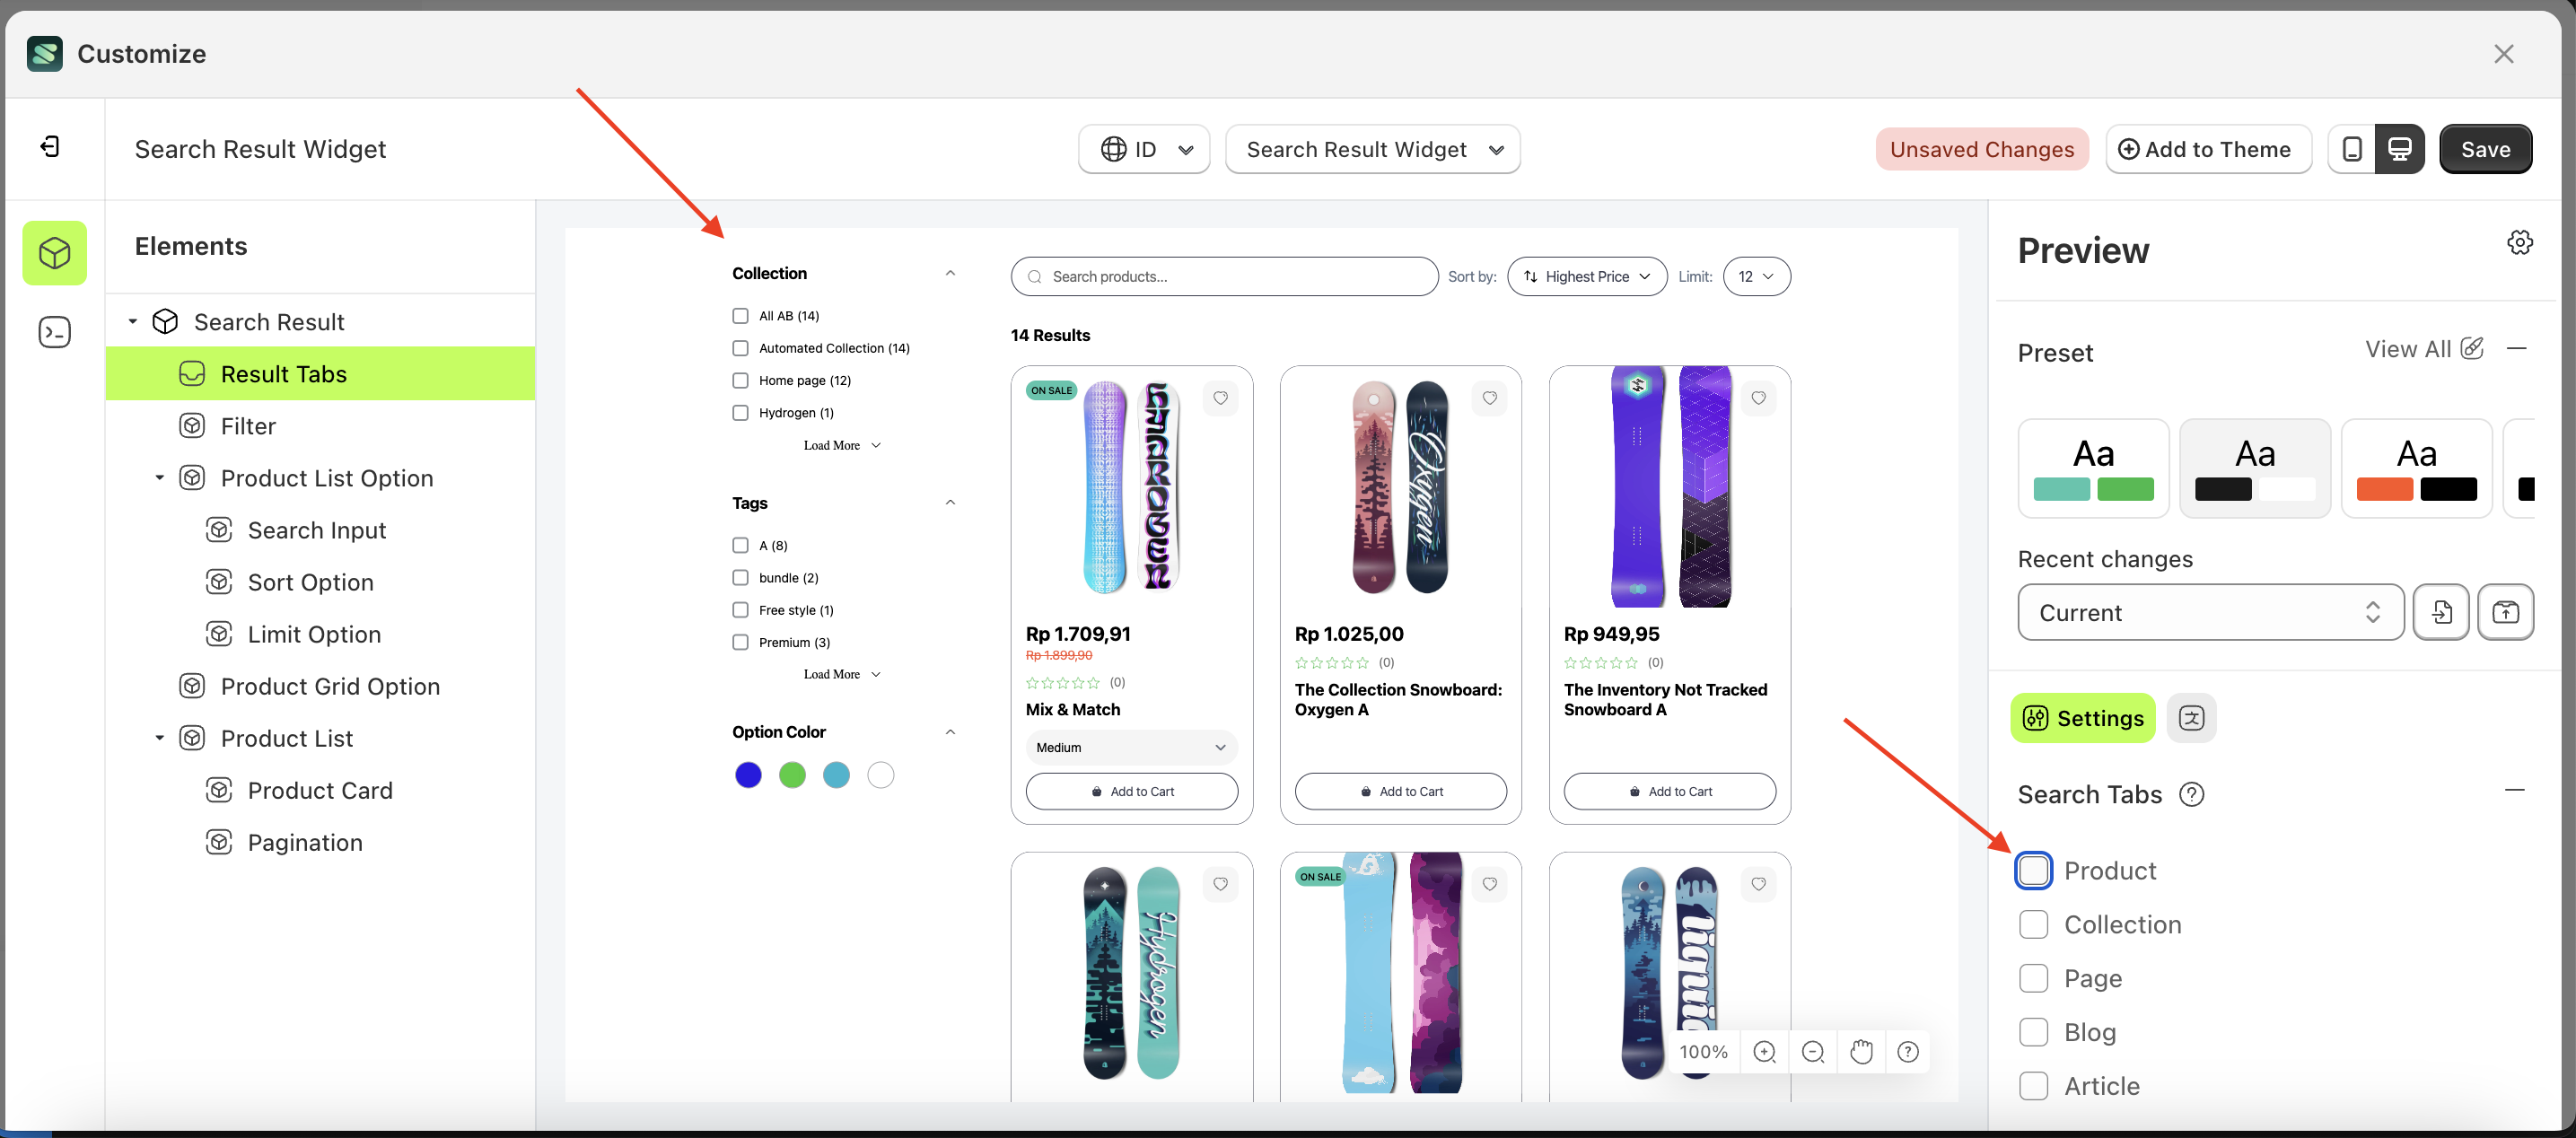2576x1138 pixels.
Task: Check the Collection option in Search Tabs
Action: pos(2033,924)
